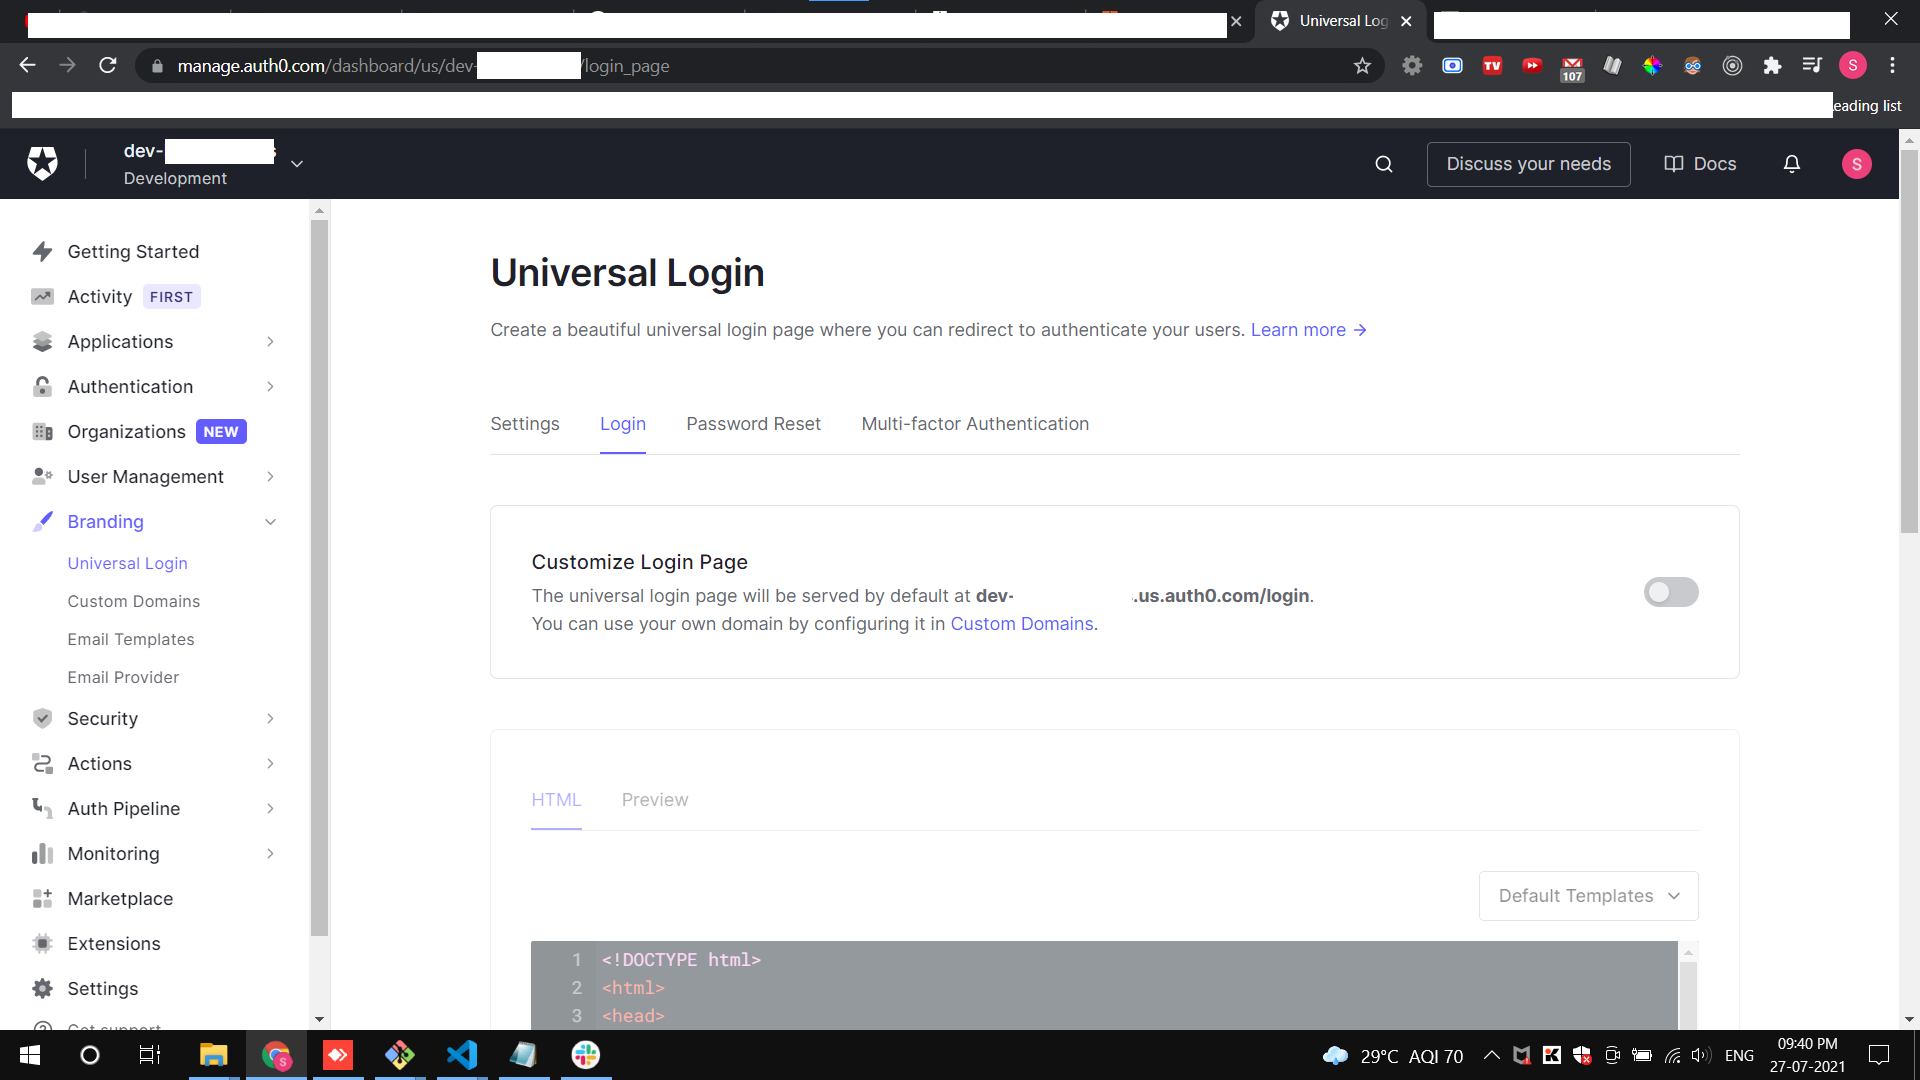Open the Windows notification center

pyautogui.click(x=1879, y=1055)
